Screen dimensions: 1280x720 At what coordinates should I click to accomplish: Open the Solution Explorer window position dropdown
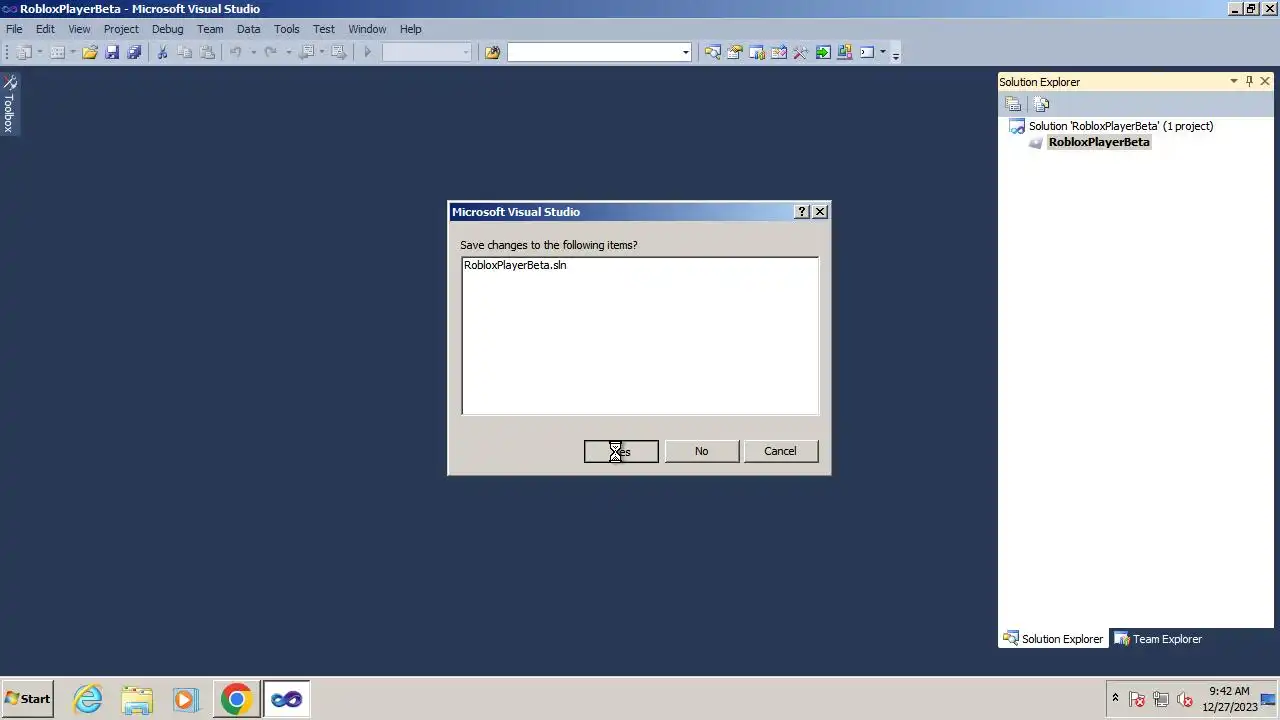click(x=1233, y=81)
